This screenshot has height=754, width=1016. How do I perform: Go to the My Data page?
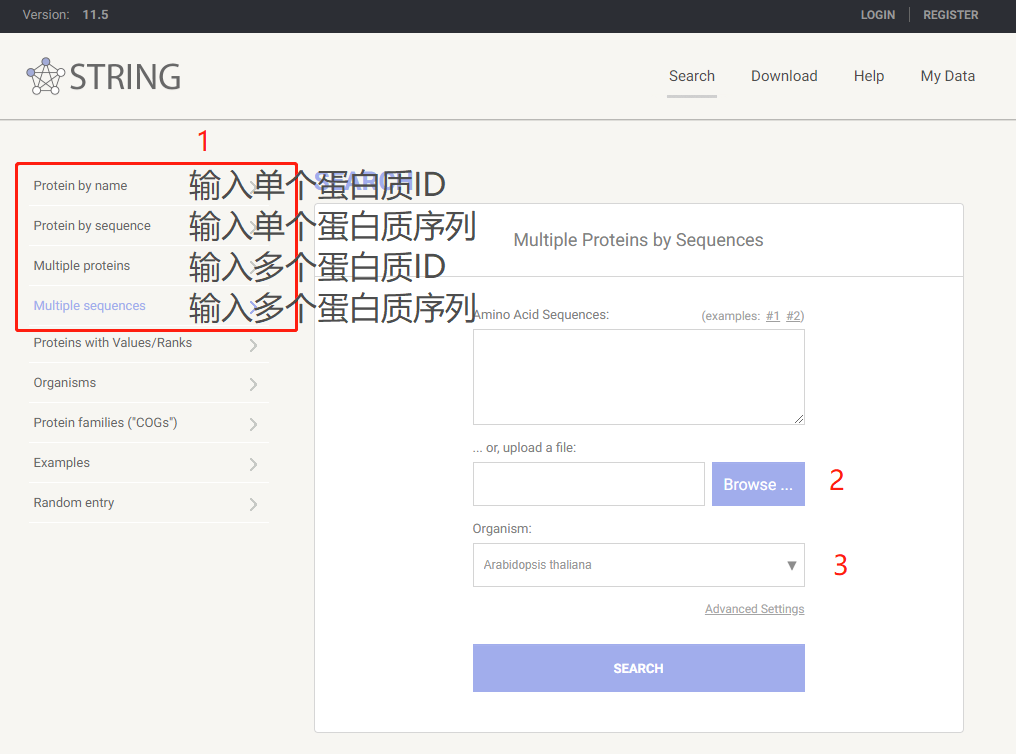947,76
